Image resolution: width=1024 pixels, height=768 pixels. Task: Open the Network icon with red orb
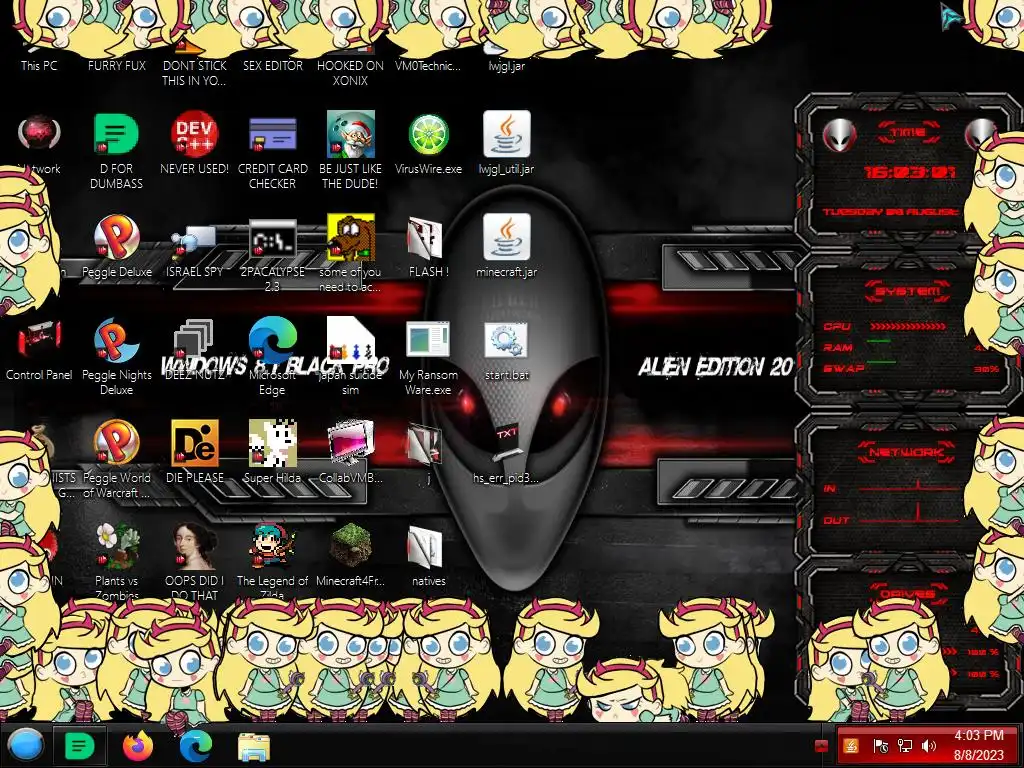pyautogui.click(x=39, y=133)
